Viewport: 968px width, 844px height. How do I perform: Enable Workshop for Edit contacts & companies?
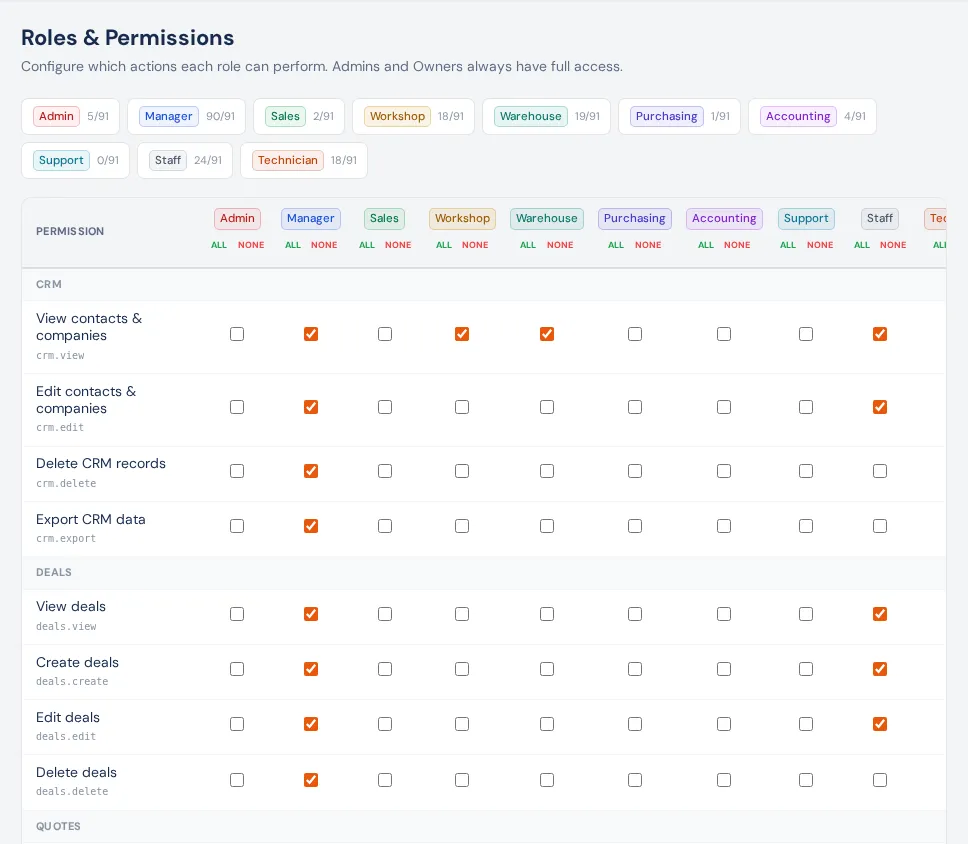click(x=462, y=407)
